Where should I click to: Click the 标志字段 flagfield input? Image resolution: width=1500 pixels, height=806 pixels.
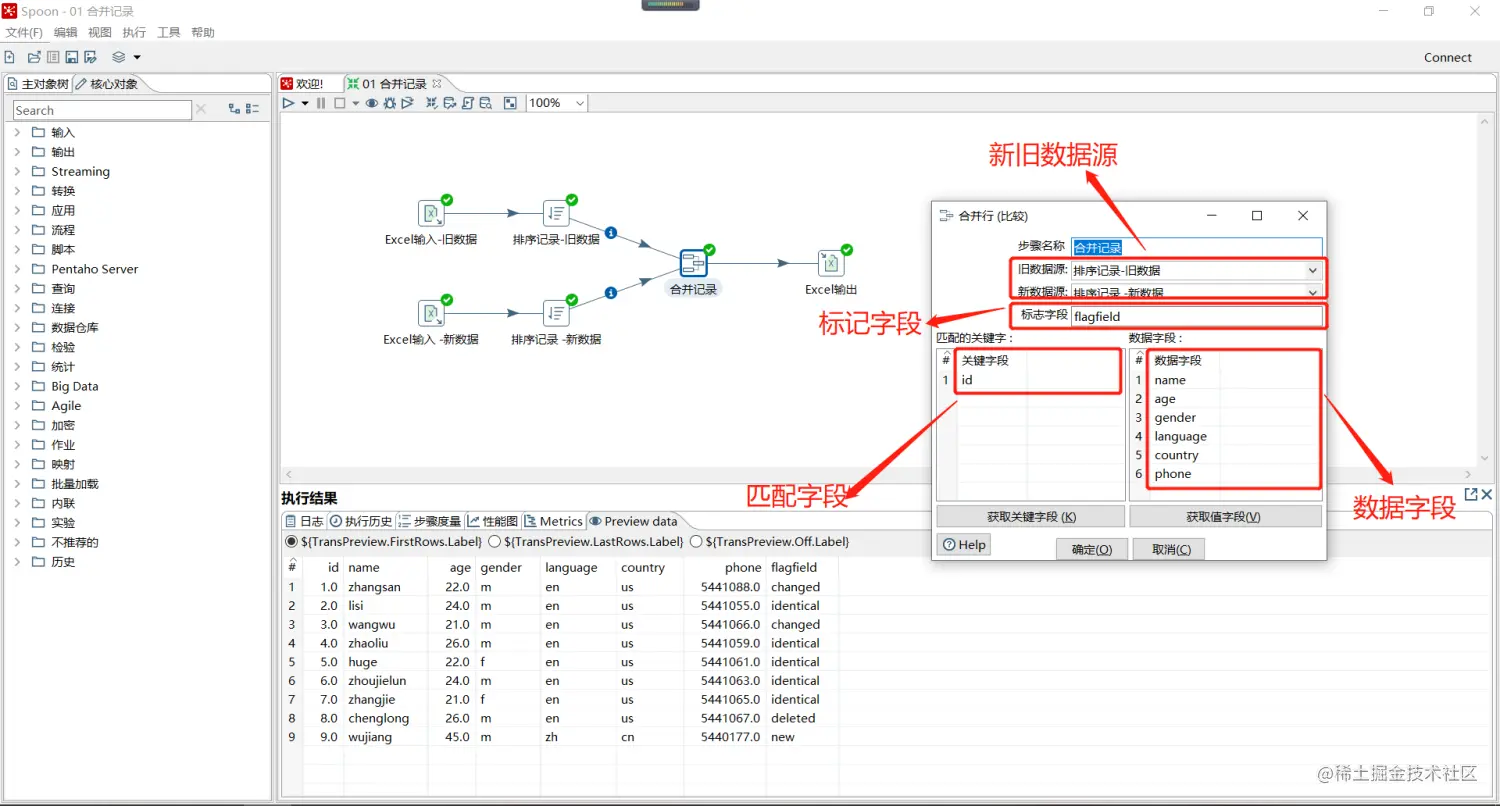(x=1197, y=316)
